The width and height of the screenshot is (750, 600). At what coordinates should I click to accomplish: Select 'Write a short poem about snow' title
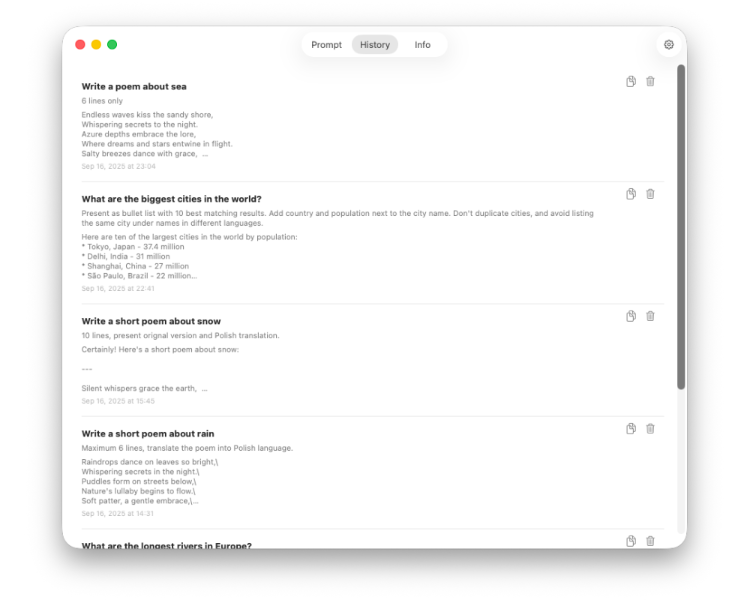151,321
